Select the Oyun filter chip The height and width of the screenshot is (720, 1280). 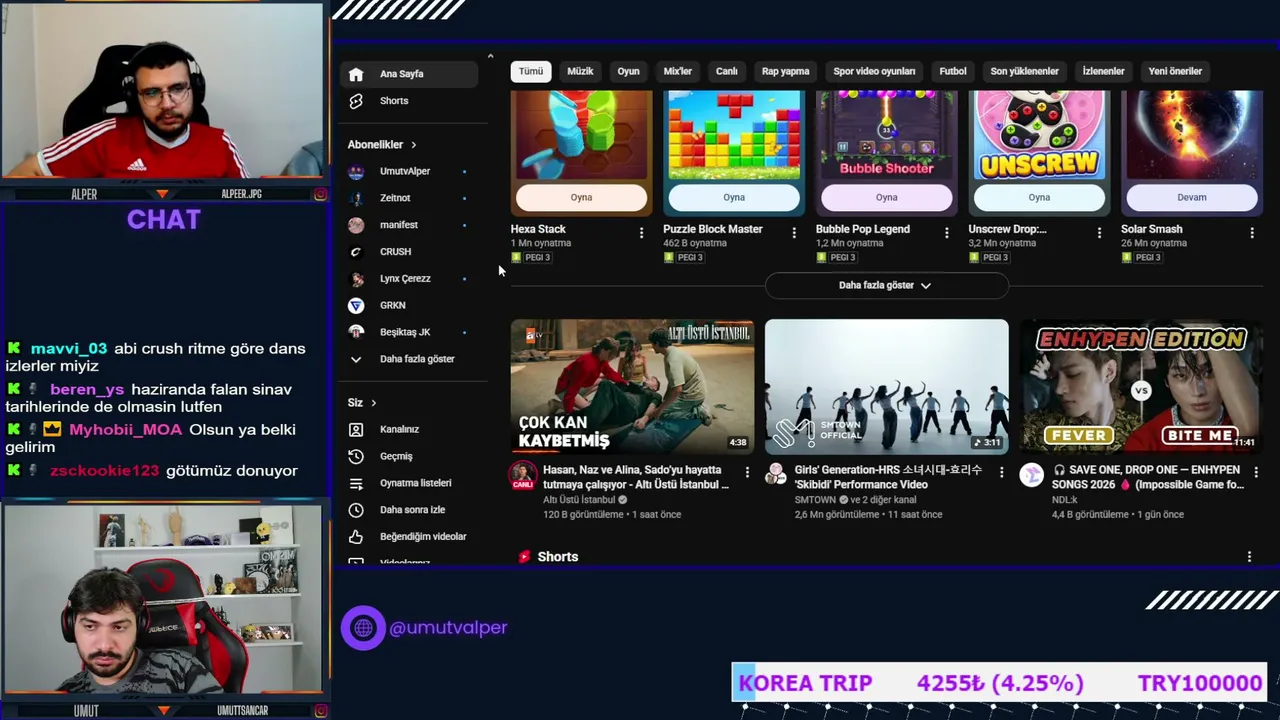(628, 71)
